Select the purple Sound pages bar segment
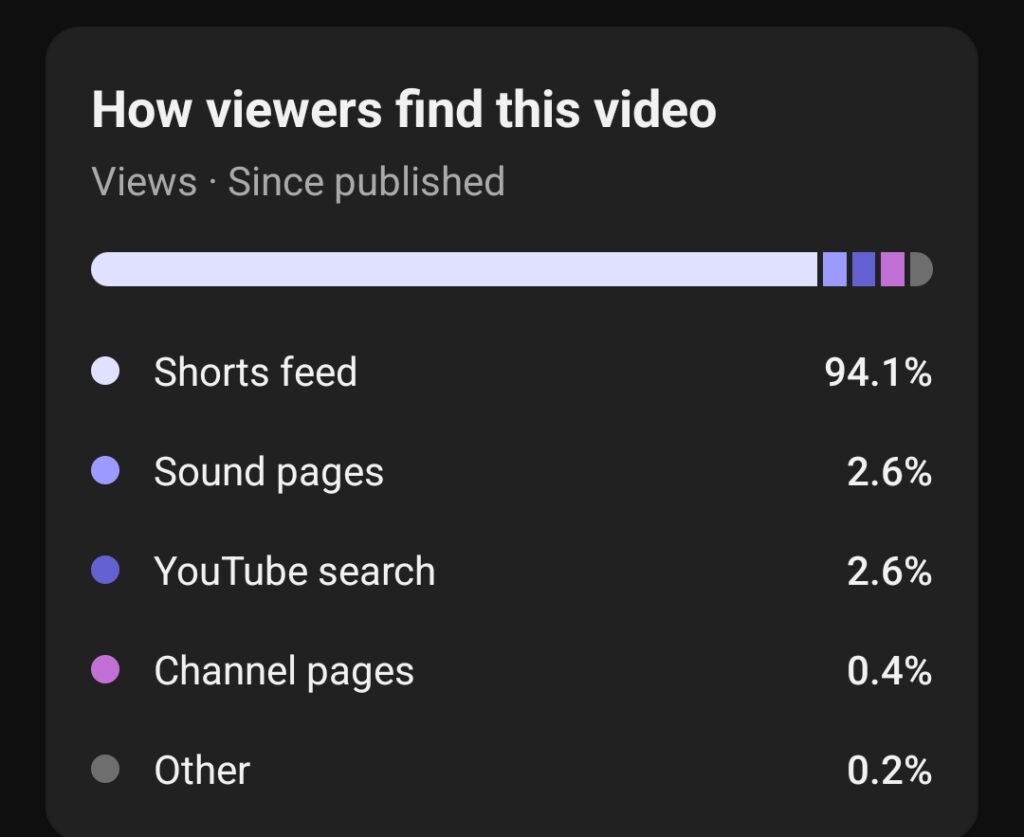The image size is (1024, 837). [x=833, y=269]
